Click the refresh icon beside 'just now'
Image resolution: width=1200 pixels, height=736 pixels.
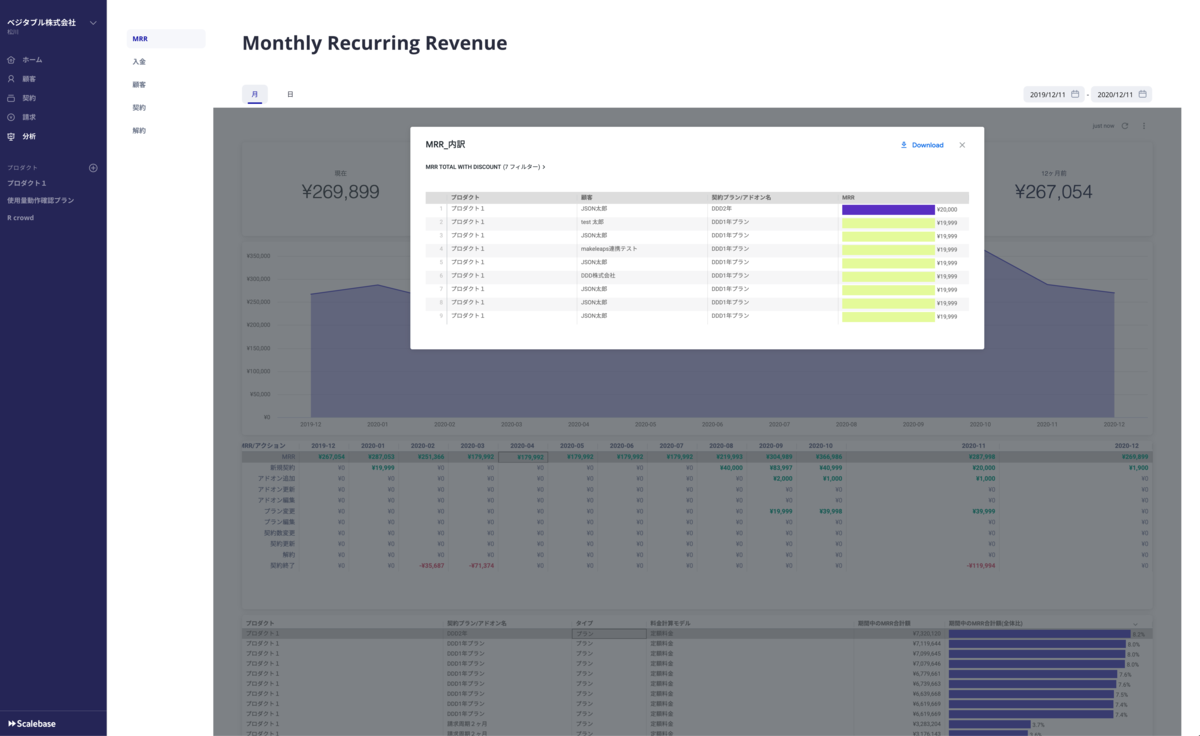tap(1125, 126)
